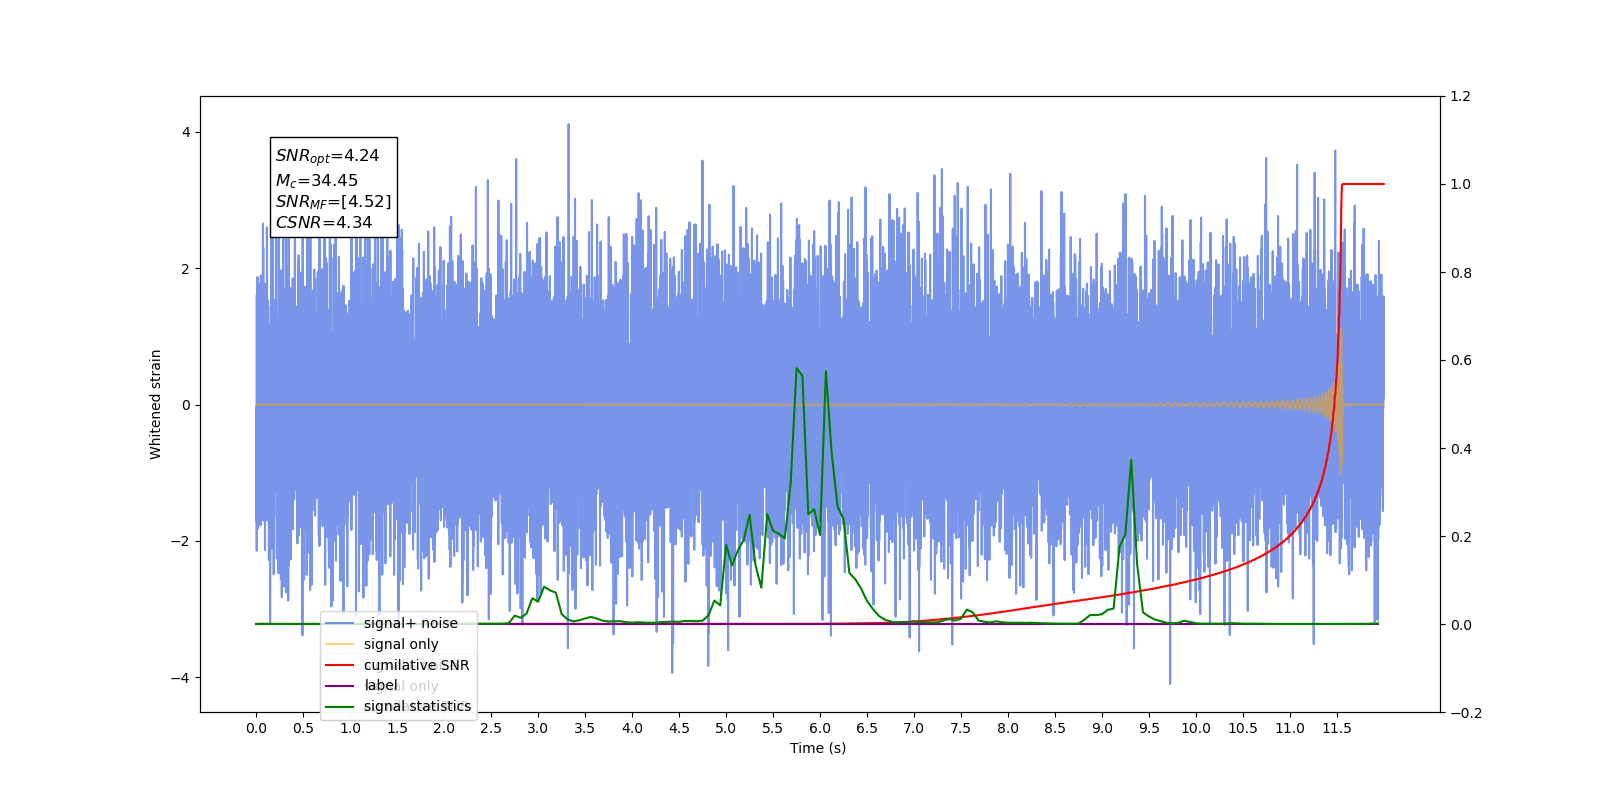This screenshot has width=1600, height=800.
Task: Click the 1.2 tick on the right axis
Action: click(x=1460, y=97)
